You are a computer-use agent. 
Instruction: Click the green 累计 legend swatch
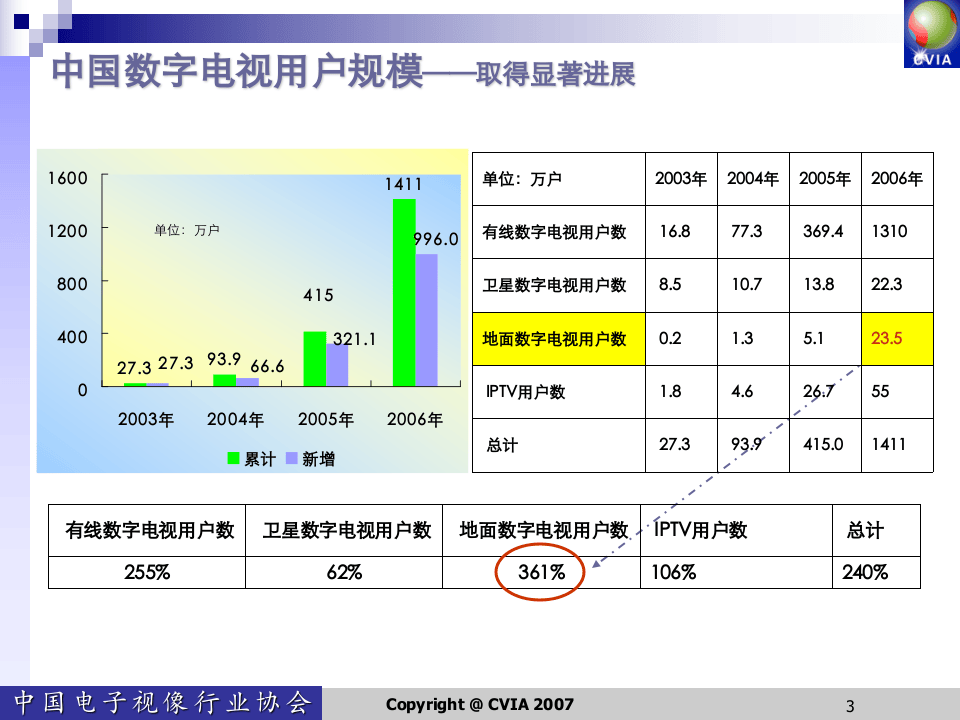pos(233,458)
